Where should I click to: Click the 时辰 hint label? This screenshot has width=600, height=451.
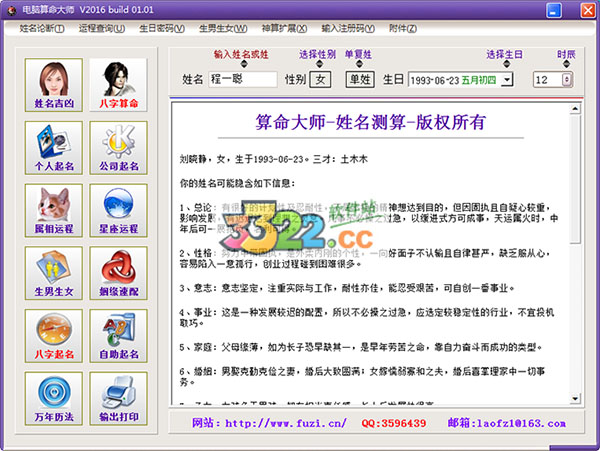click(566, 54)
